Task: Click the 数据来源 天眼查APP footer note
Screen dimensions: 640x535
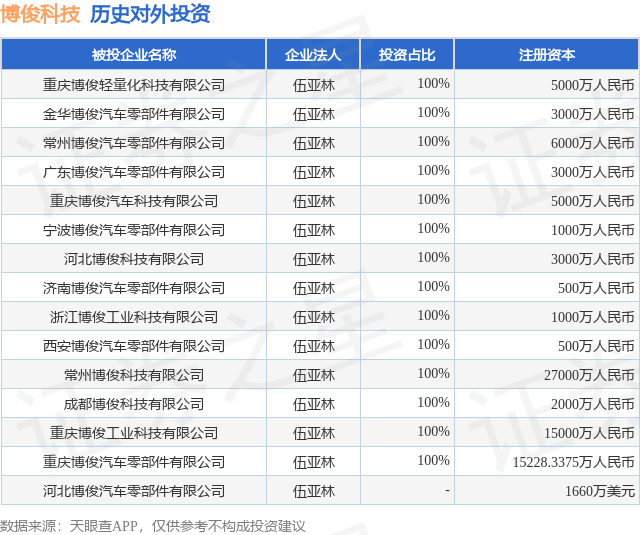Action: 153,526
